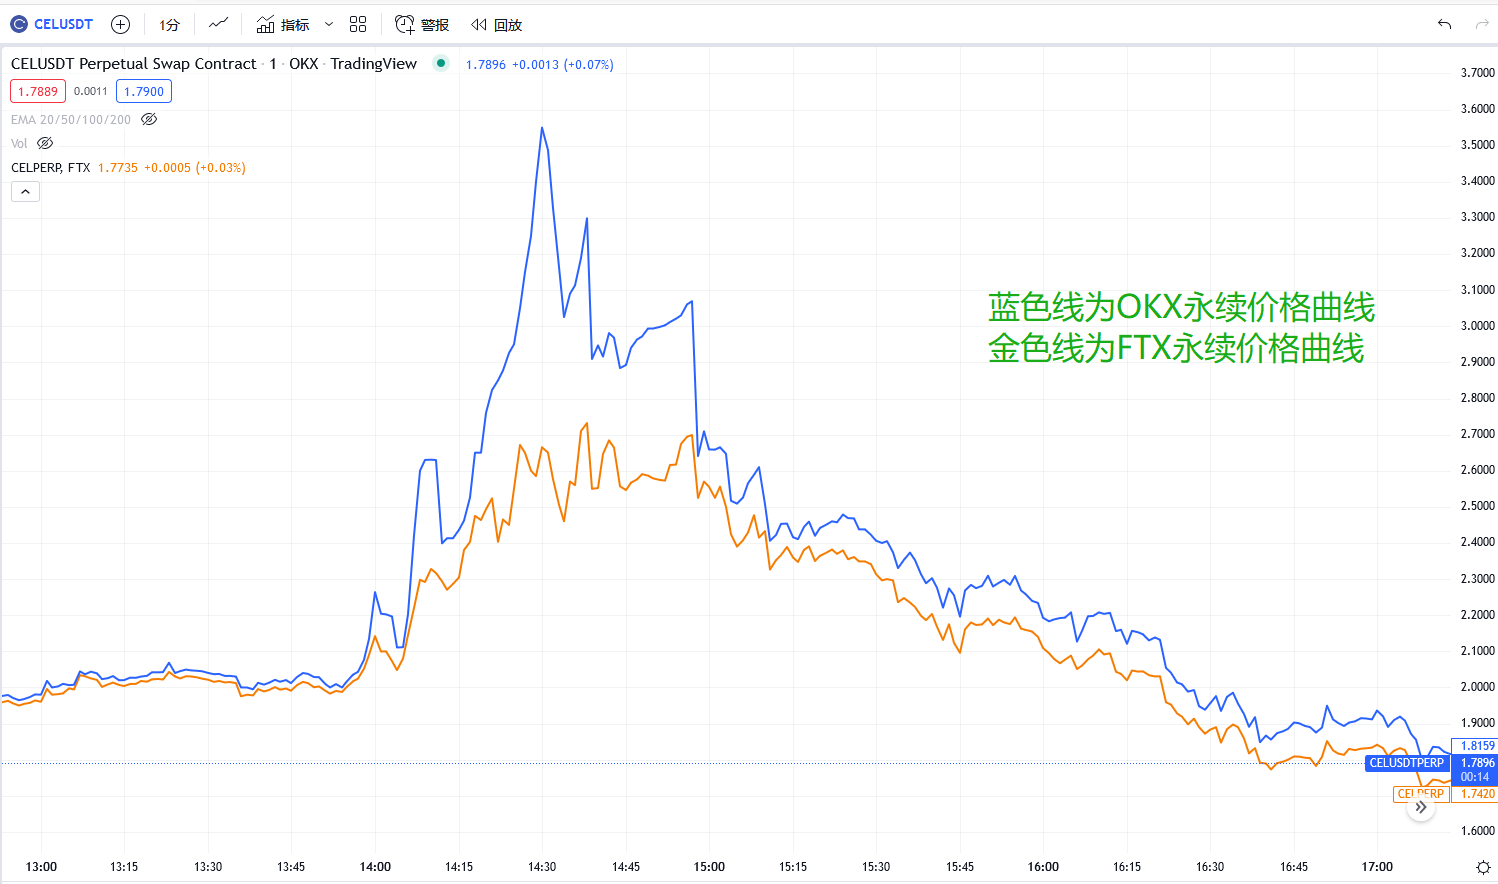Toggle visibility of hidden EMA overlay
This screenshot has width=1498, height=884.
pyautogui.click(x=148, y=119)
